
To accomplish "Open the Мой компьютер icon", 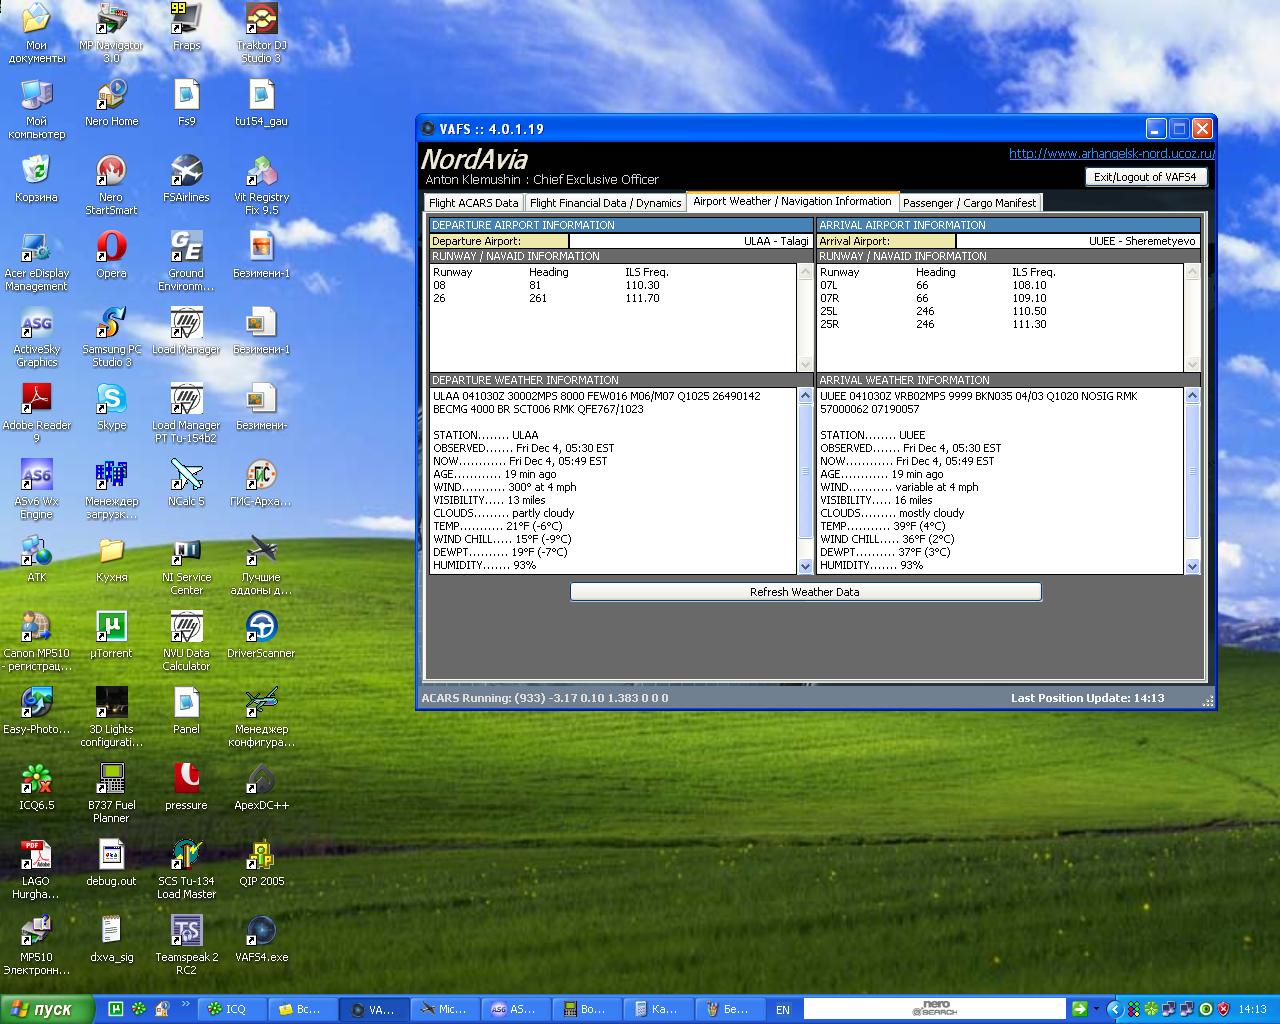I will 36,109.
